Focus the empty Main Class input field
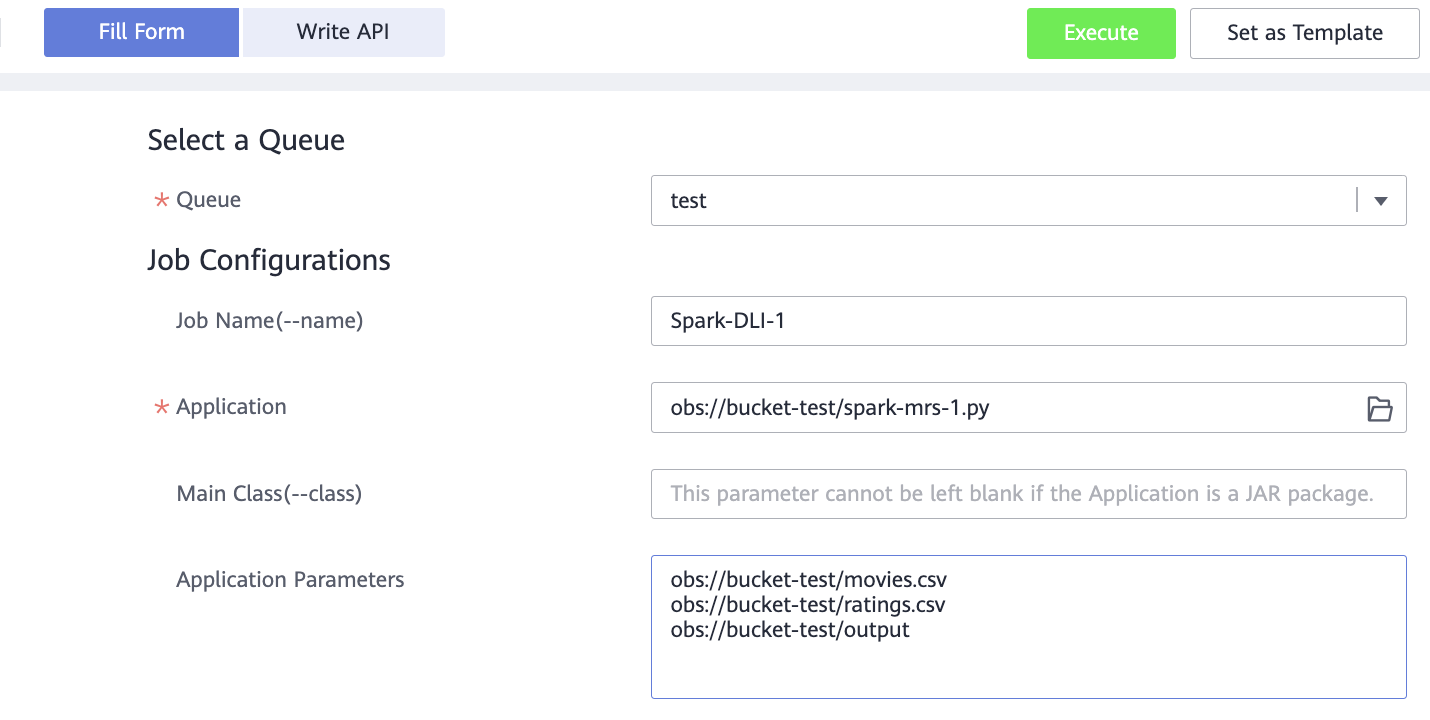The image size is (1430, 720). tap(1028, 494)
